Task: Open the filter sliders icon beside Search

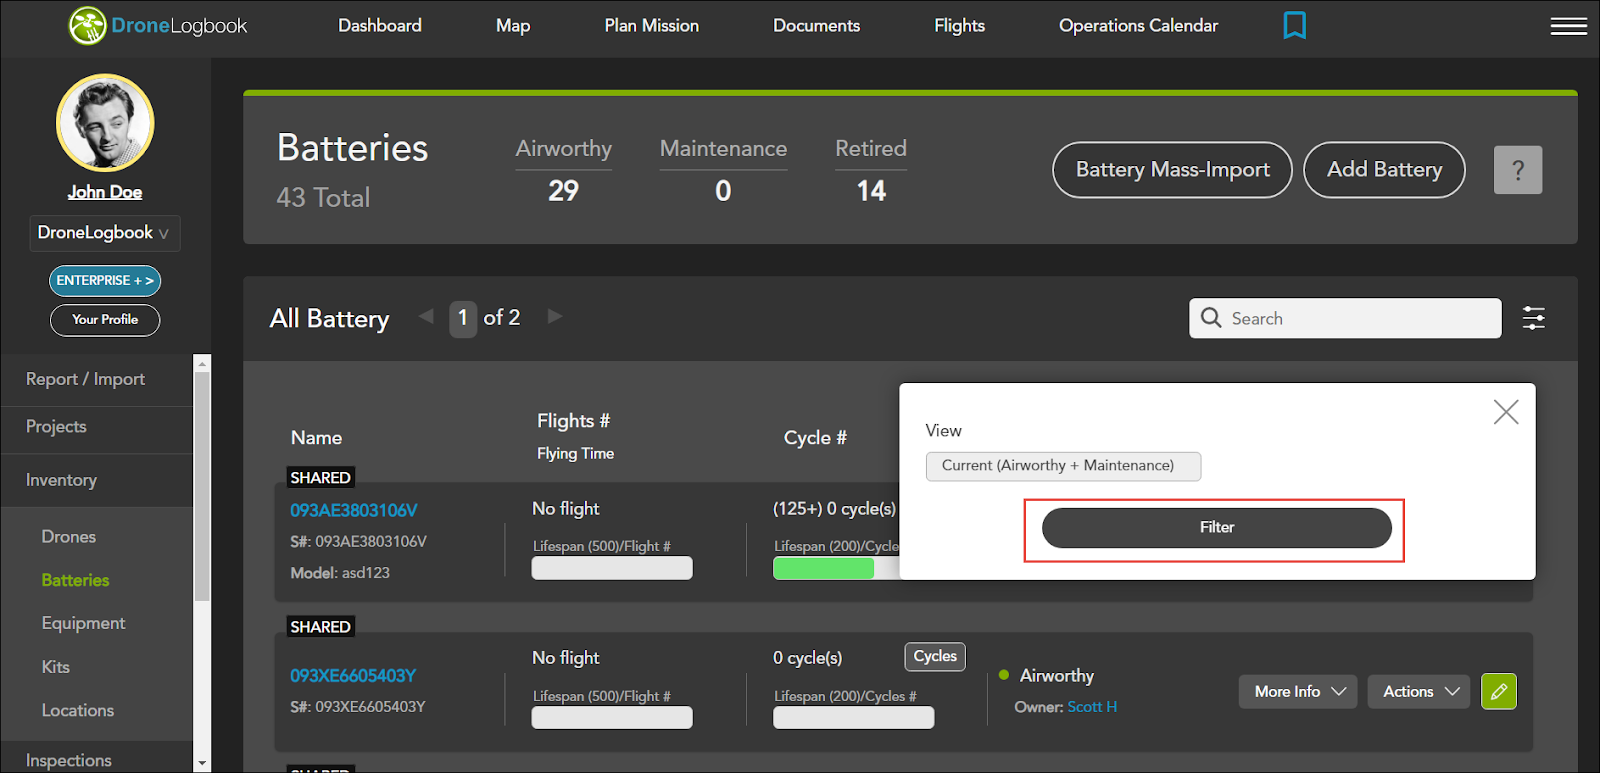Action: [1533, 318]
